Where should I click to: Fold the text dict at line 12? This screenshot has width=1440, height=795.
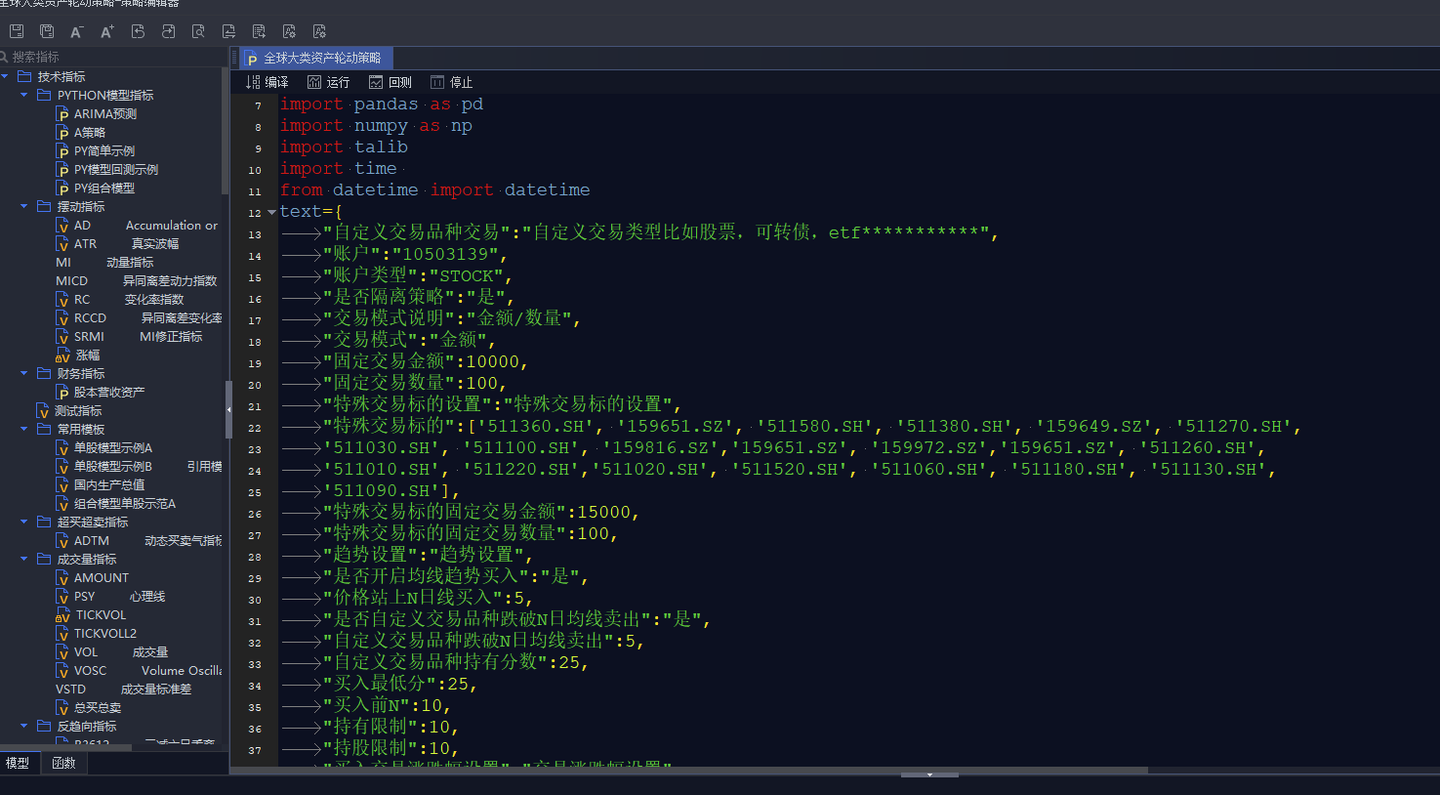272,212
